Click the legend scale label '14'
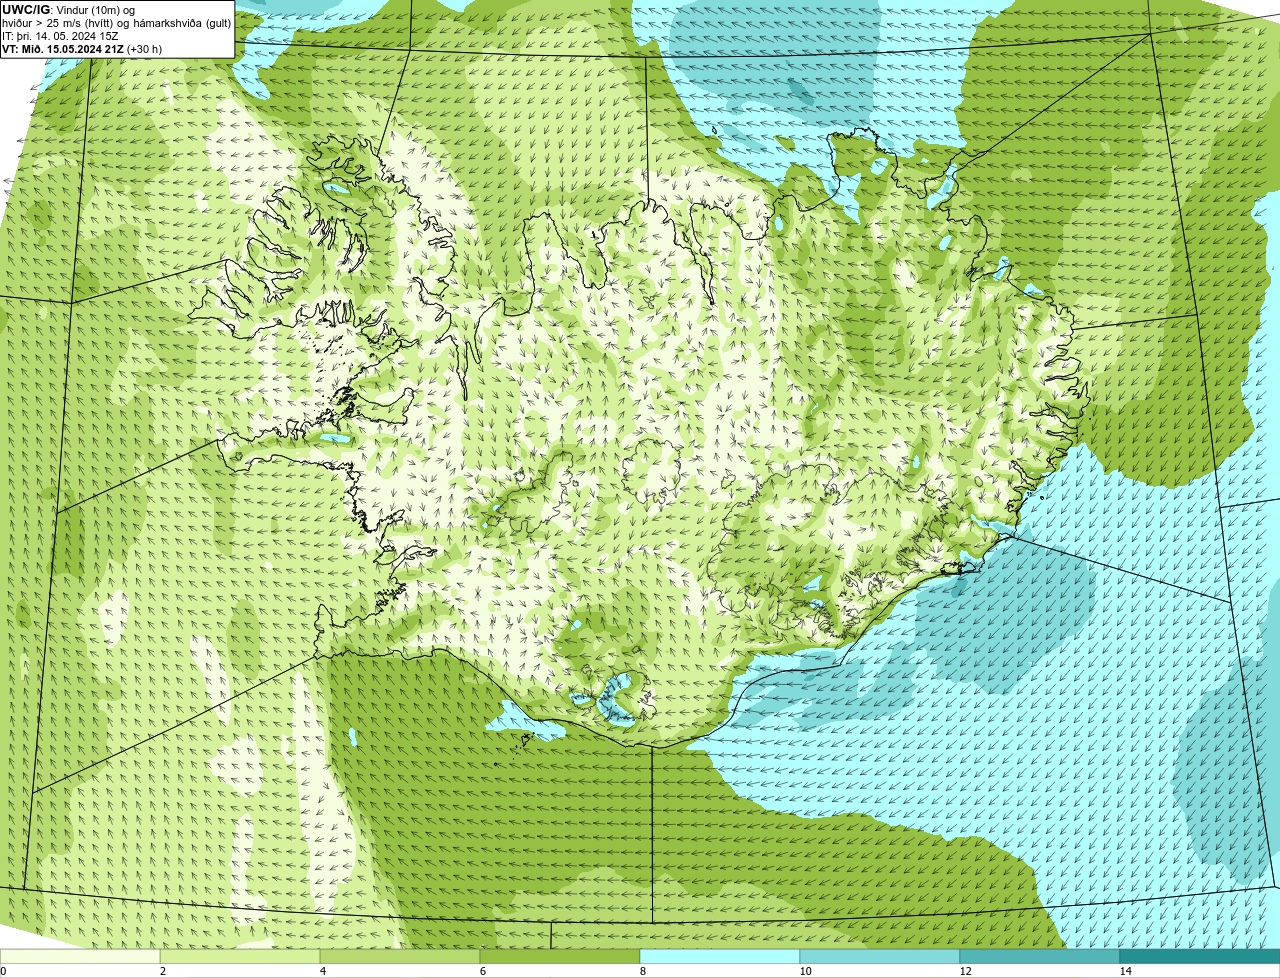This screenshot has height=978, width=1280. click(1125, 971)
